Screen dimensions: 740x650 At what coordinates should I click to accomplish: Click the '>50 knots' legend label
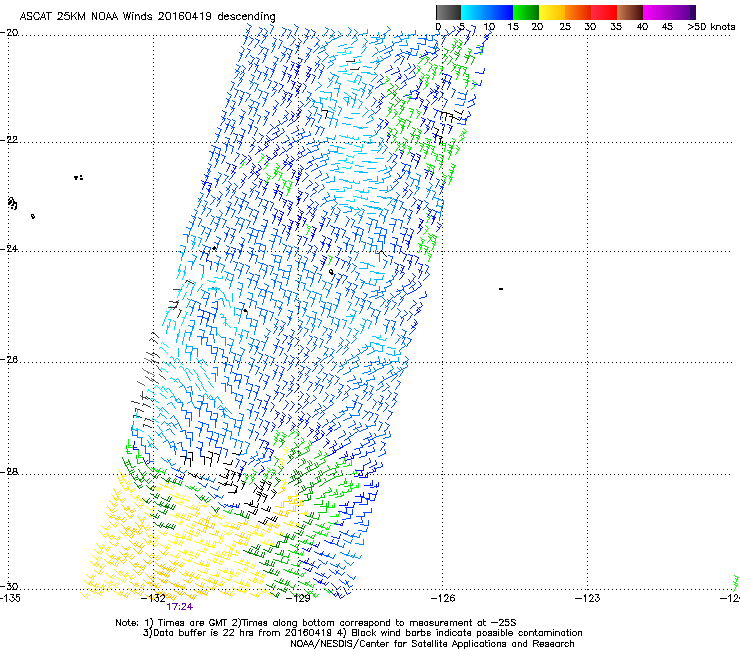click(x=711, y=27)
